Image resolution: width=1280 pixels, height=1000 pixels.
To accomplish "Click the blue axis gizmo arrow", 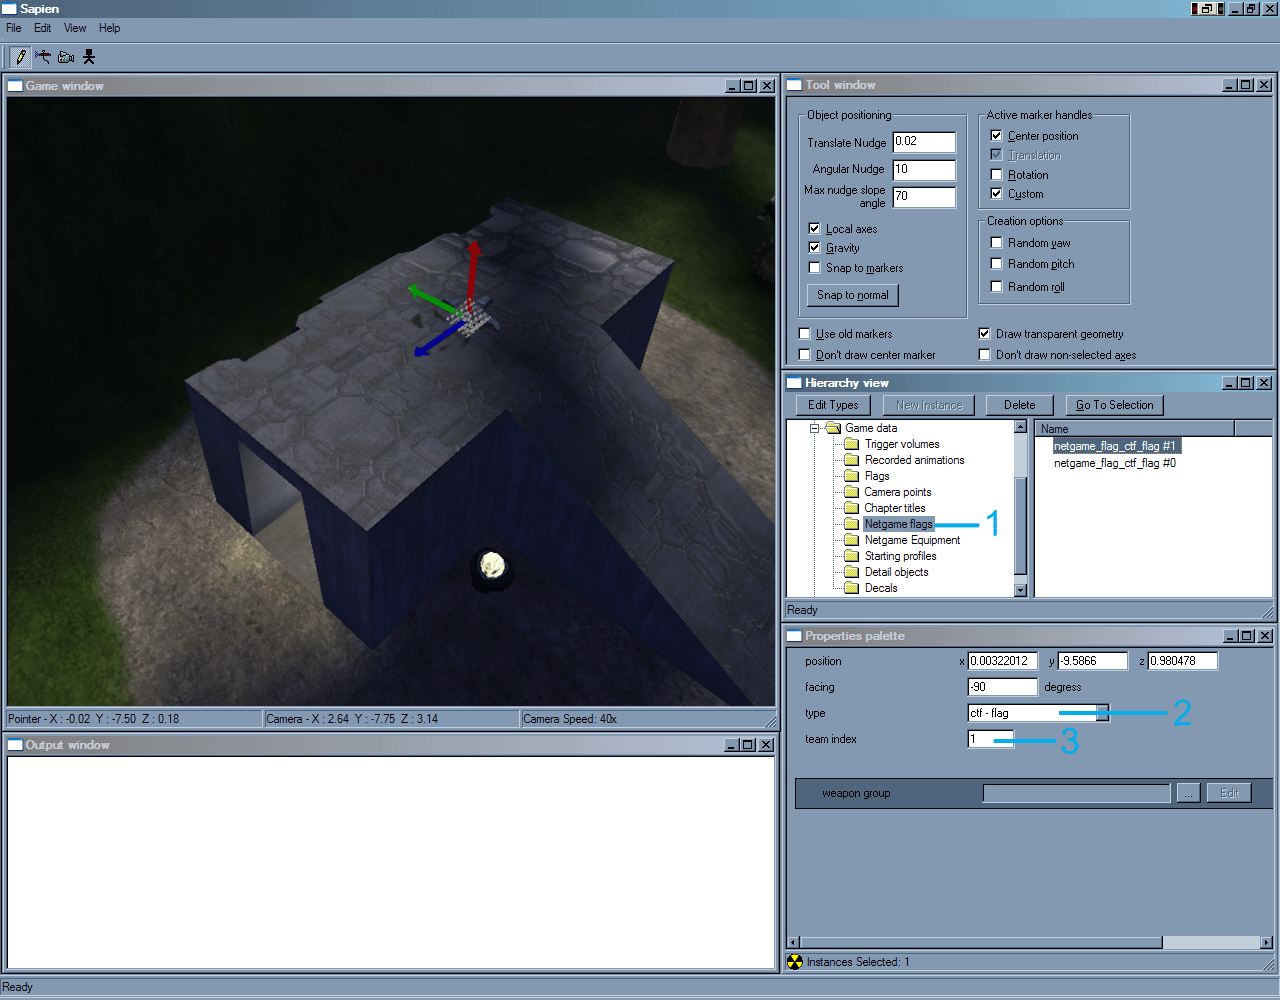I will click(437, 339).
